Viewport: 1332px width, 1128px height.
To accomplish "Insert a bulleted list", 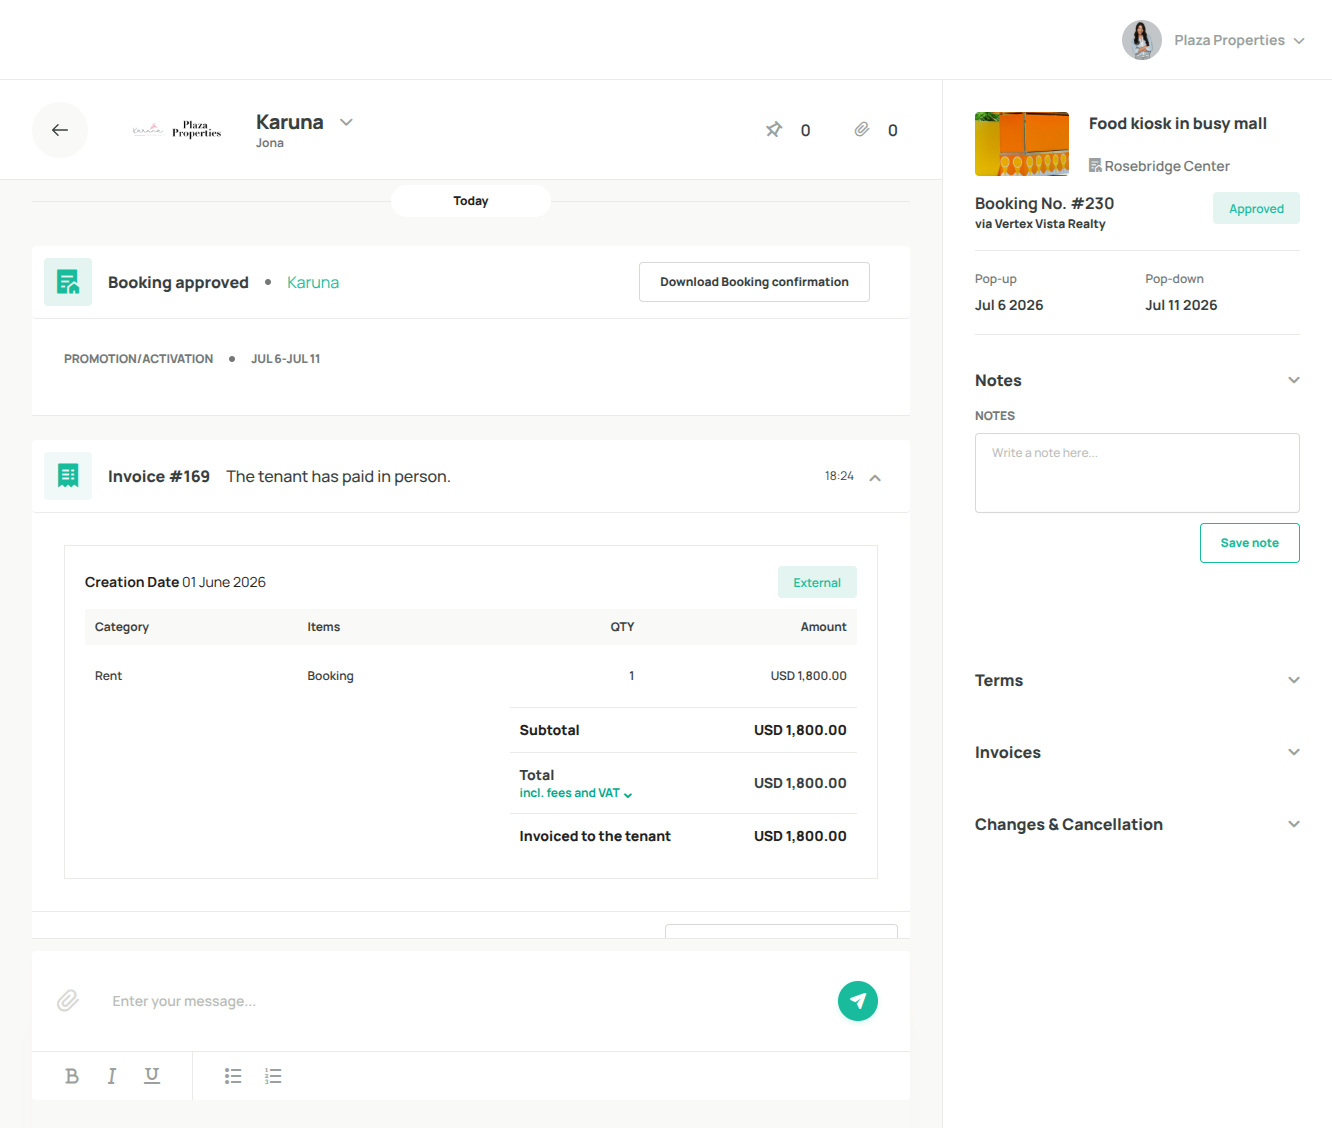I will pyautogui.click(x=233, y=1076).
